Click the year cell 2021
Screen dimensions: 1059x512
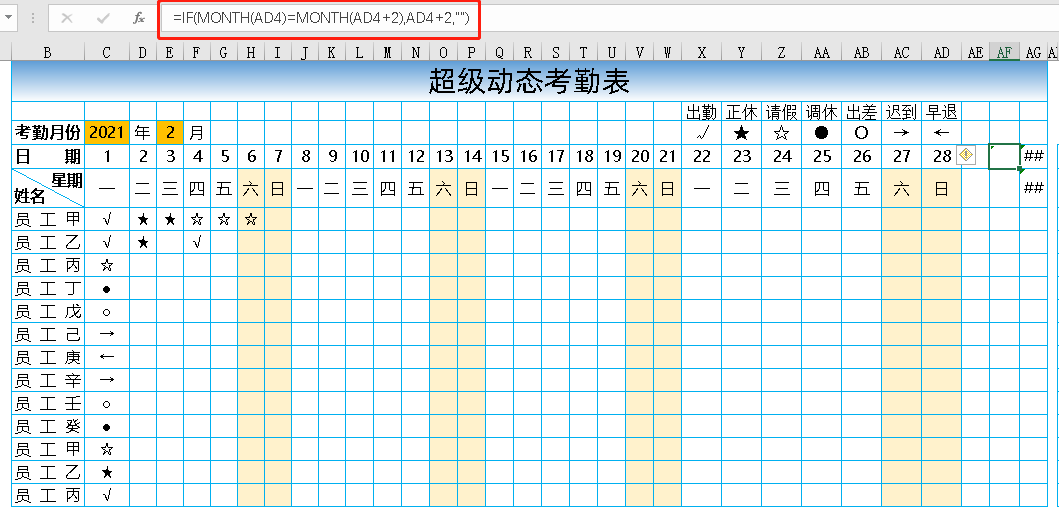(107, 132)
